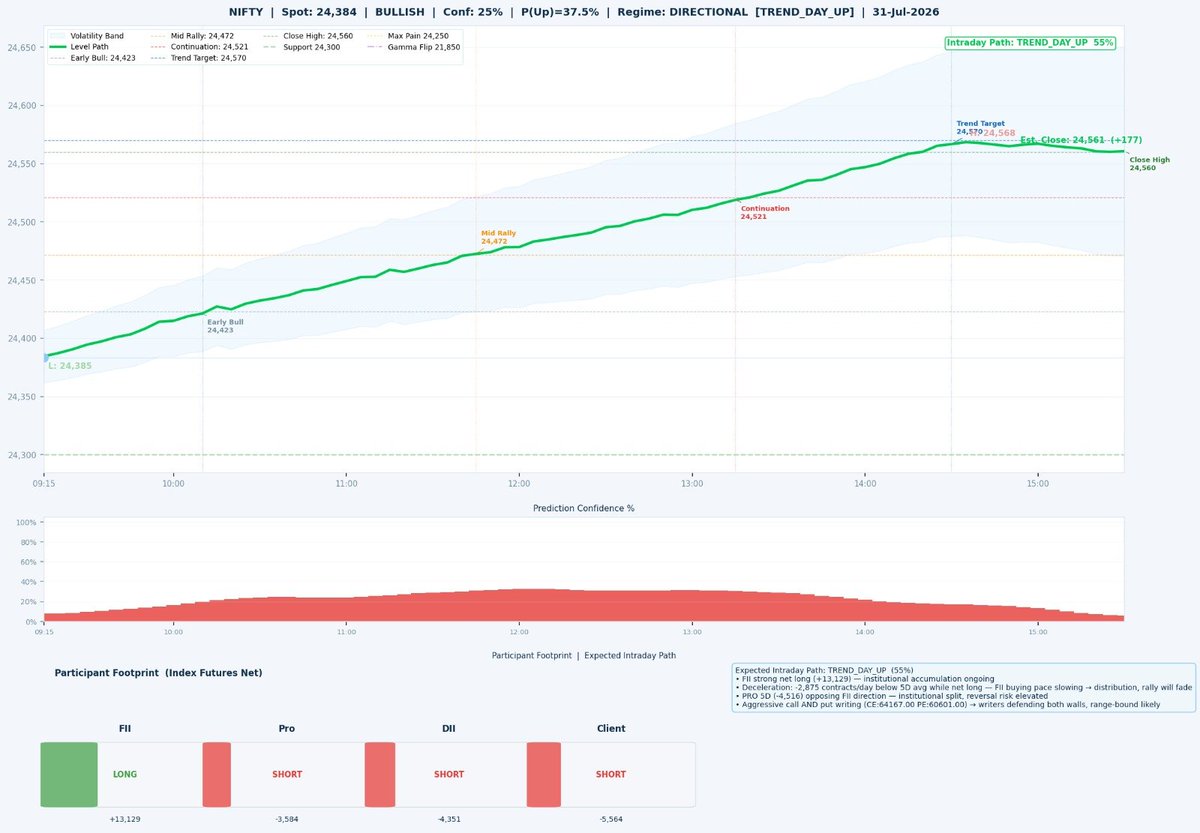Click the green FII position bar
Image resolution: width=1200 pixels, height=833 pixels.
point(69,774)
